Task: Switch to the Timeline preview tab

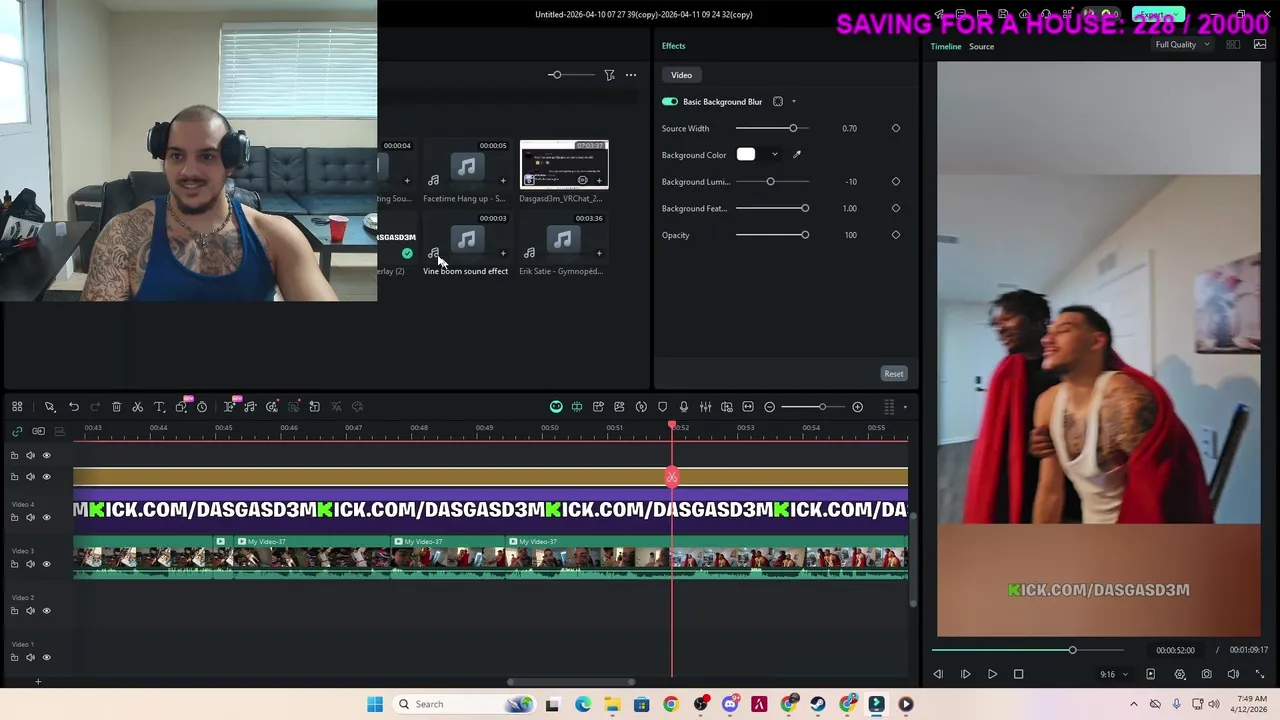Action: (x=945, y=46)
